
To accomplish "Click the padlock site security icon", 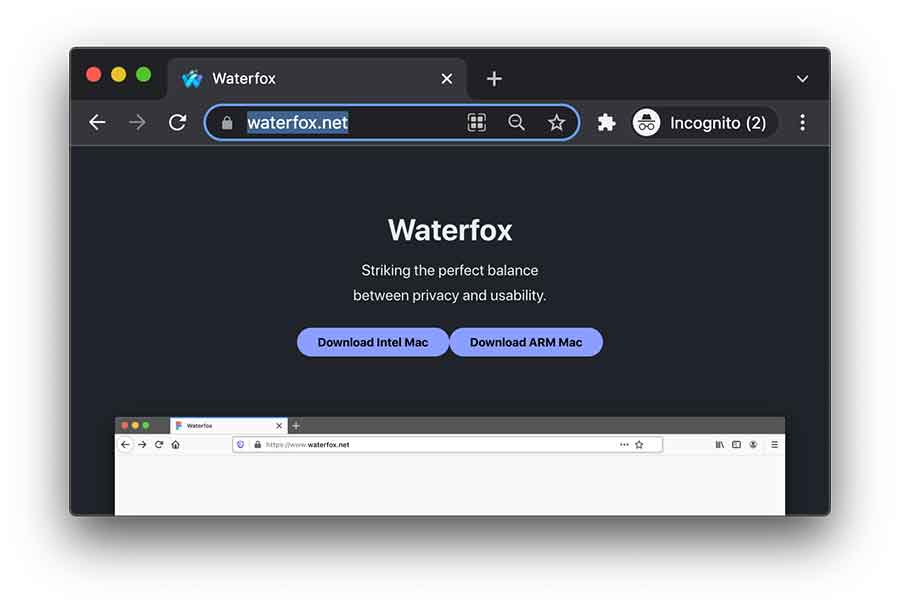I will point(227,122).
